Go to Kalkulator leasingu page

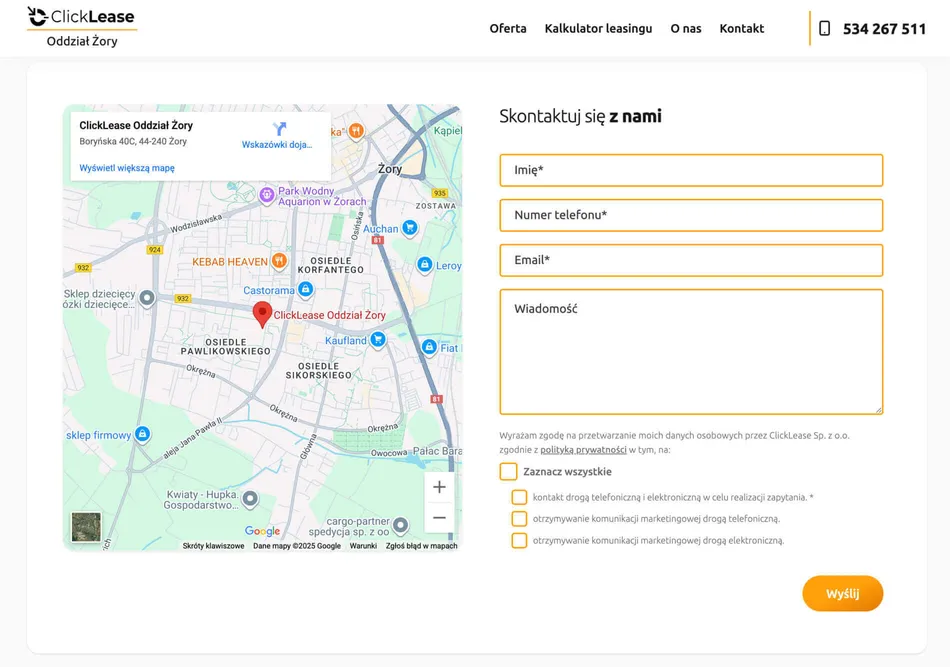pyautogui.click(x=598, y=29)
